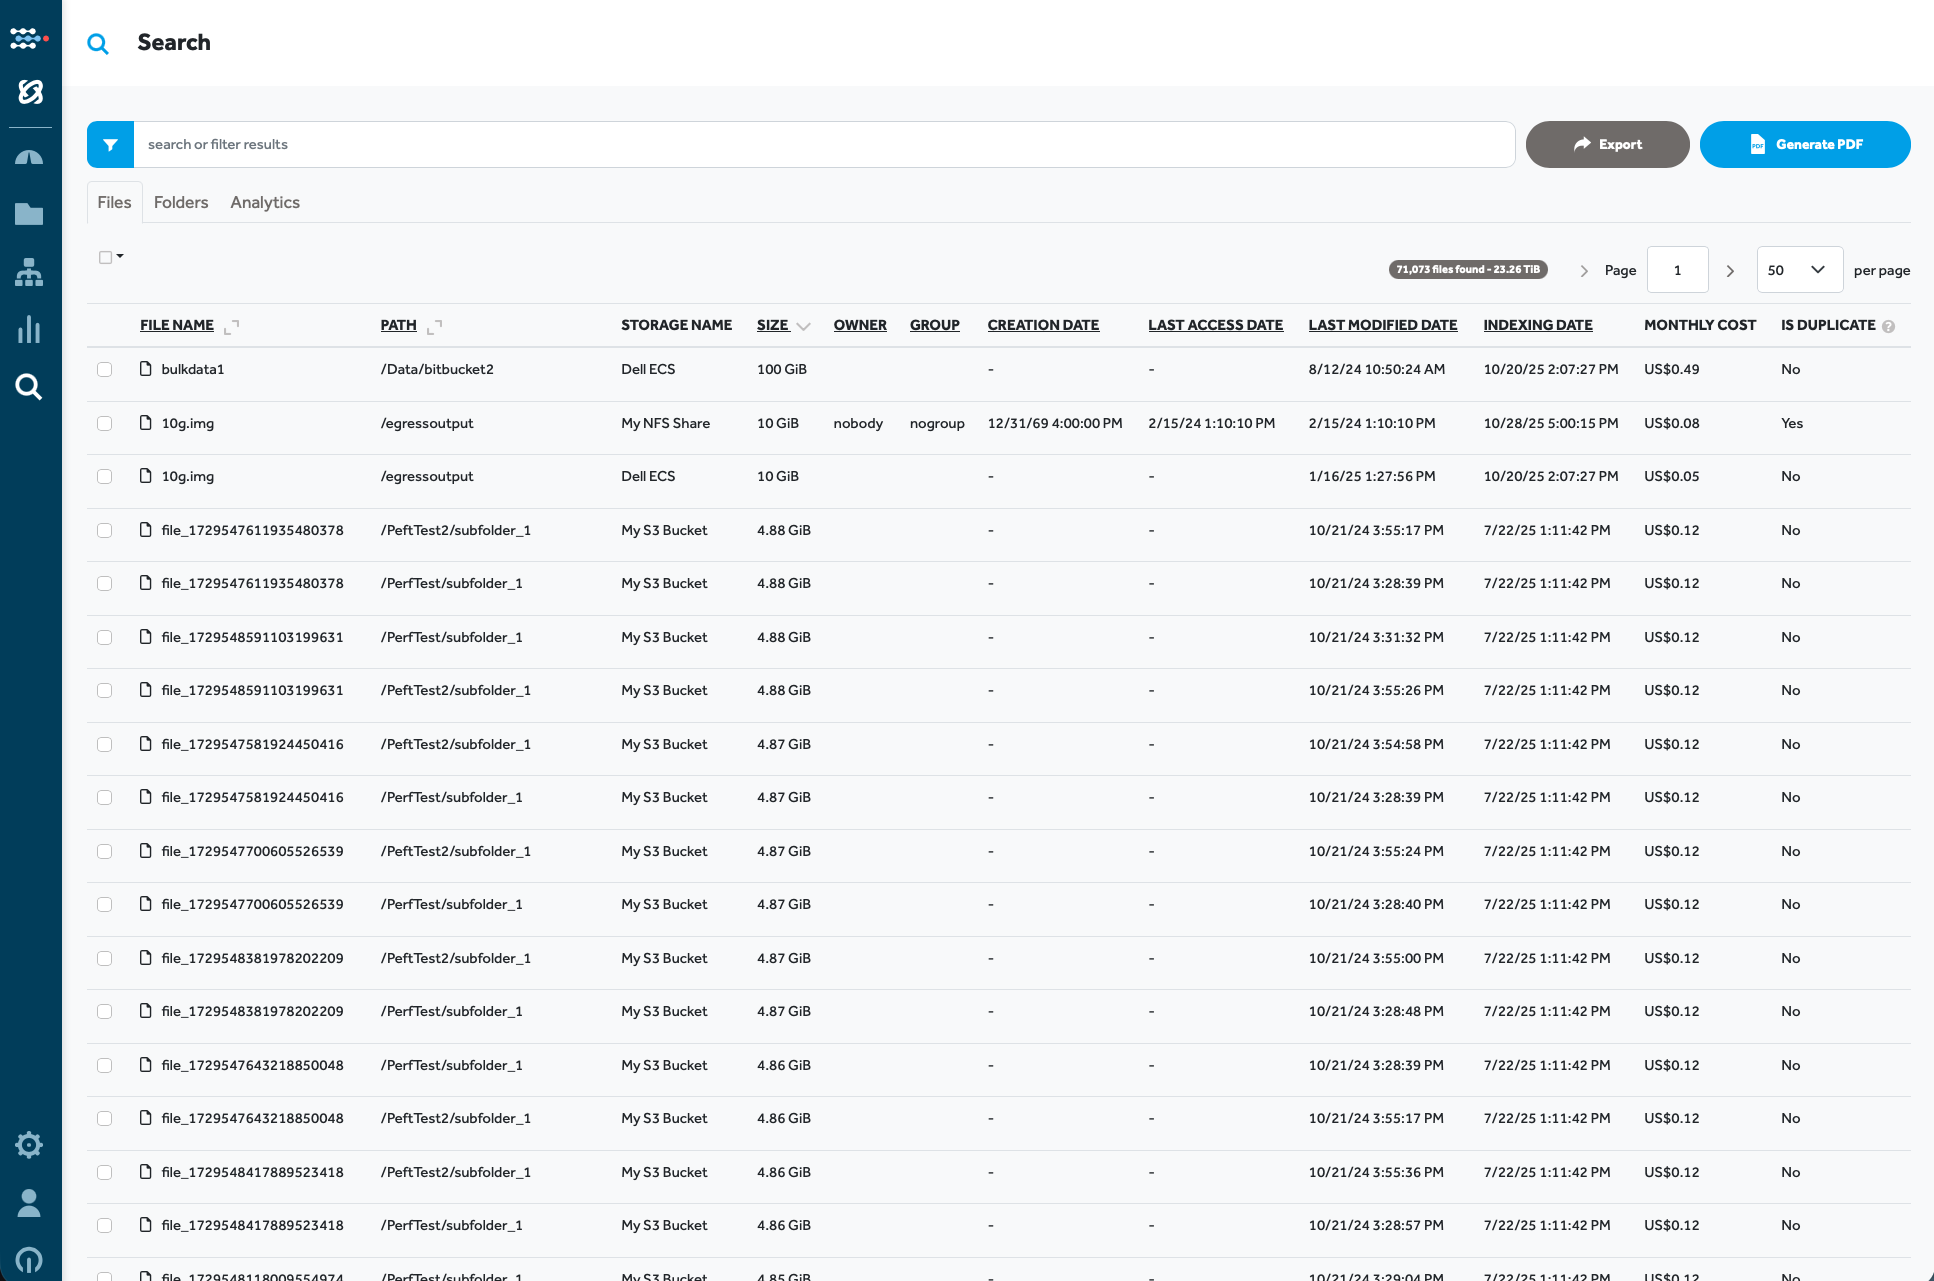1934x1281 pixels.
Task: Open the folder browser icon in the sidebar
Action: pyautogui.click(x=29, y=214)
